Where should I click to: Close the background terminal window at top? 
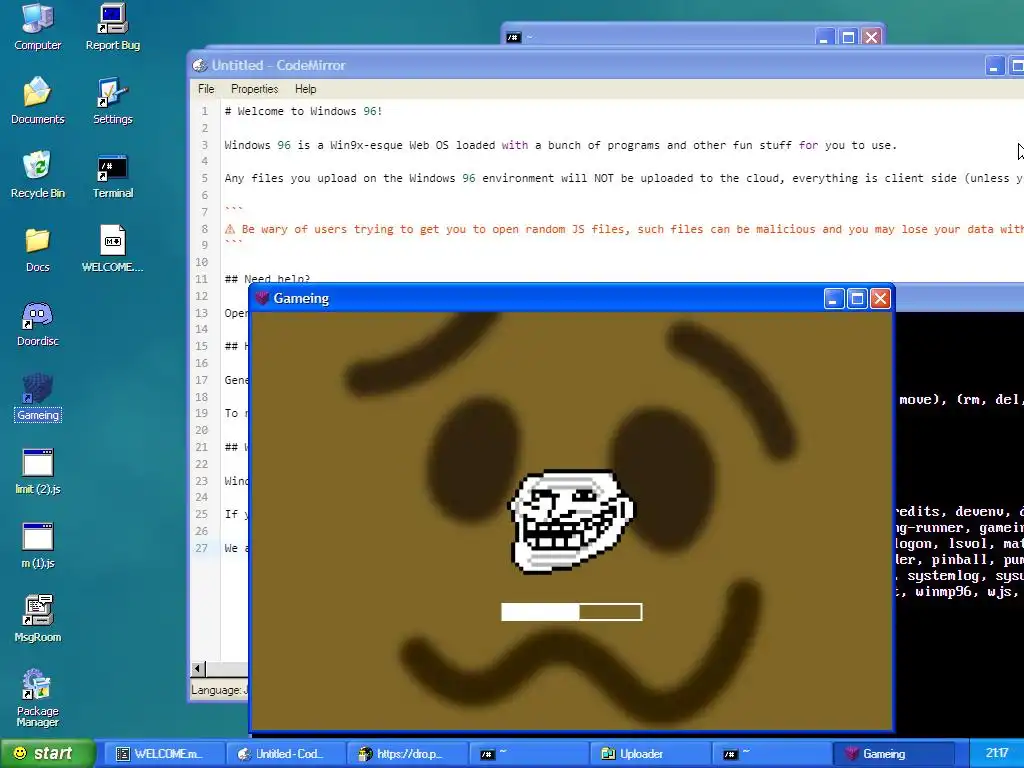click(871, 37)
